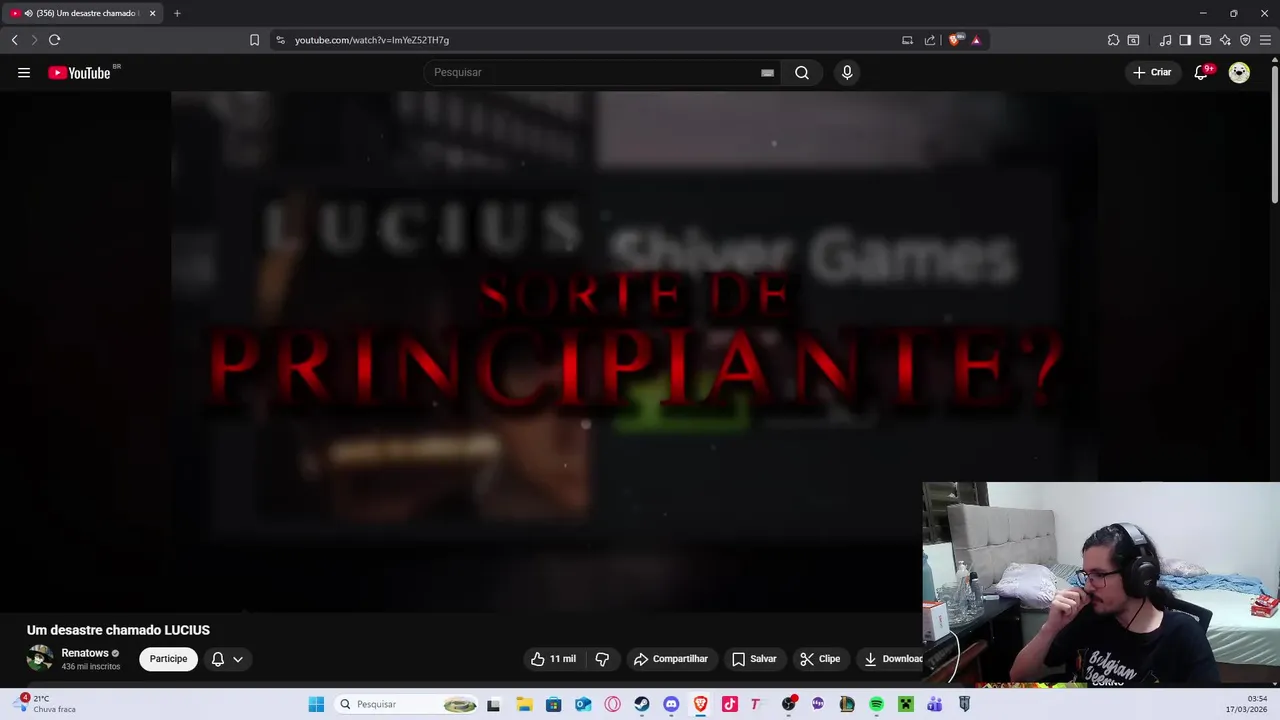Go to the YouTube home logo
Viewport: 1280px width, 720px height.
[x=79, y=72]
